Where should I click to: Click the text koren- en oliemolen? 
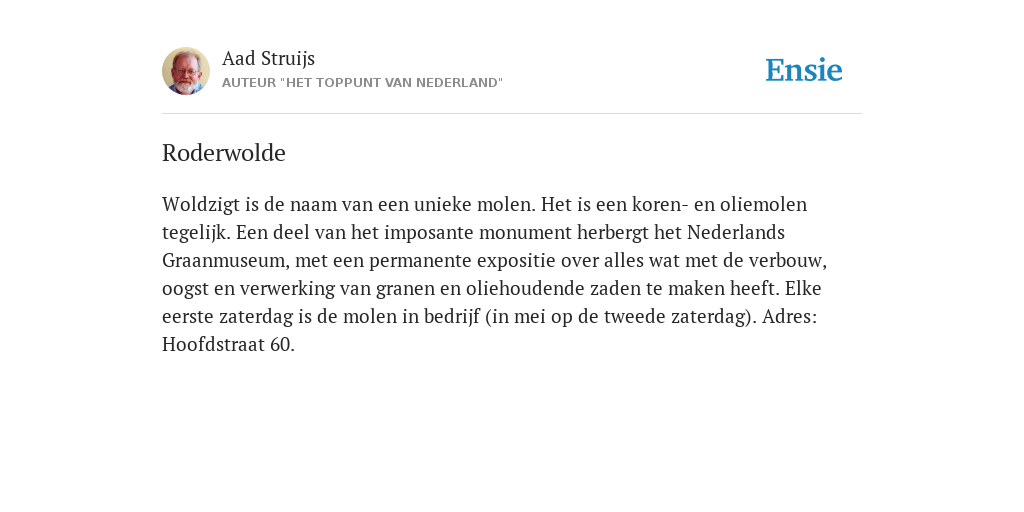(720, 204)
